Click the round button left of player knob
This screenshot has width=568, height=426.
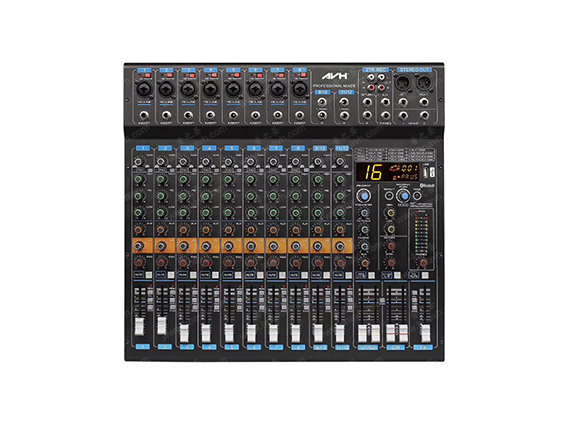(x=389, y=196)
